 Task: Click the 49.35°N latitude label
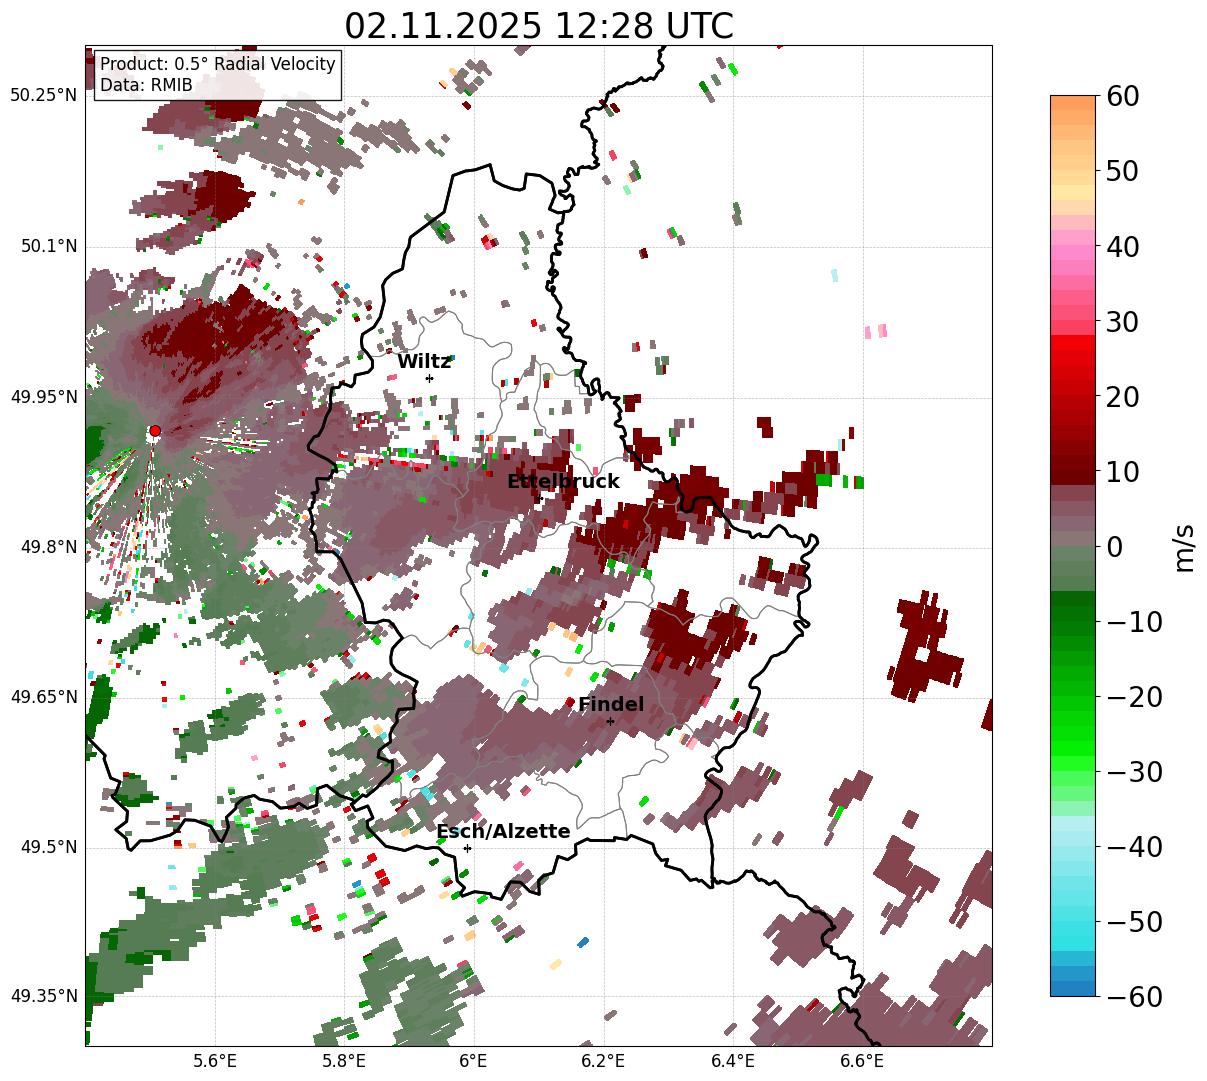(x=44, y=996)
